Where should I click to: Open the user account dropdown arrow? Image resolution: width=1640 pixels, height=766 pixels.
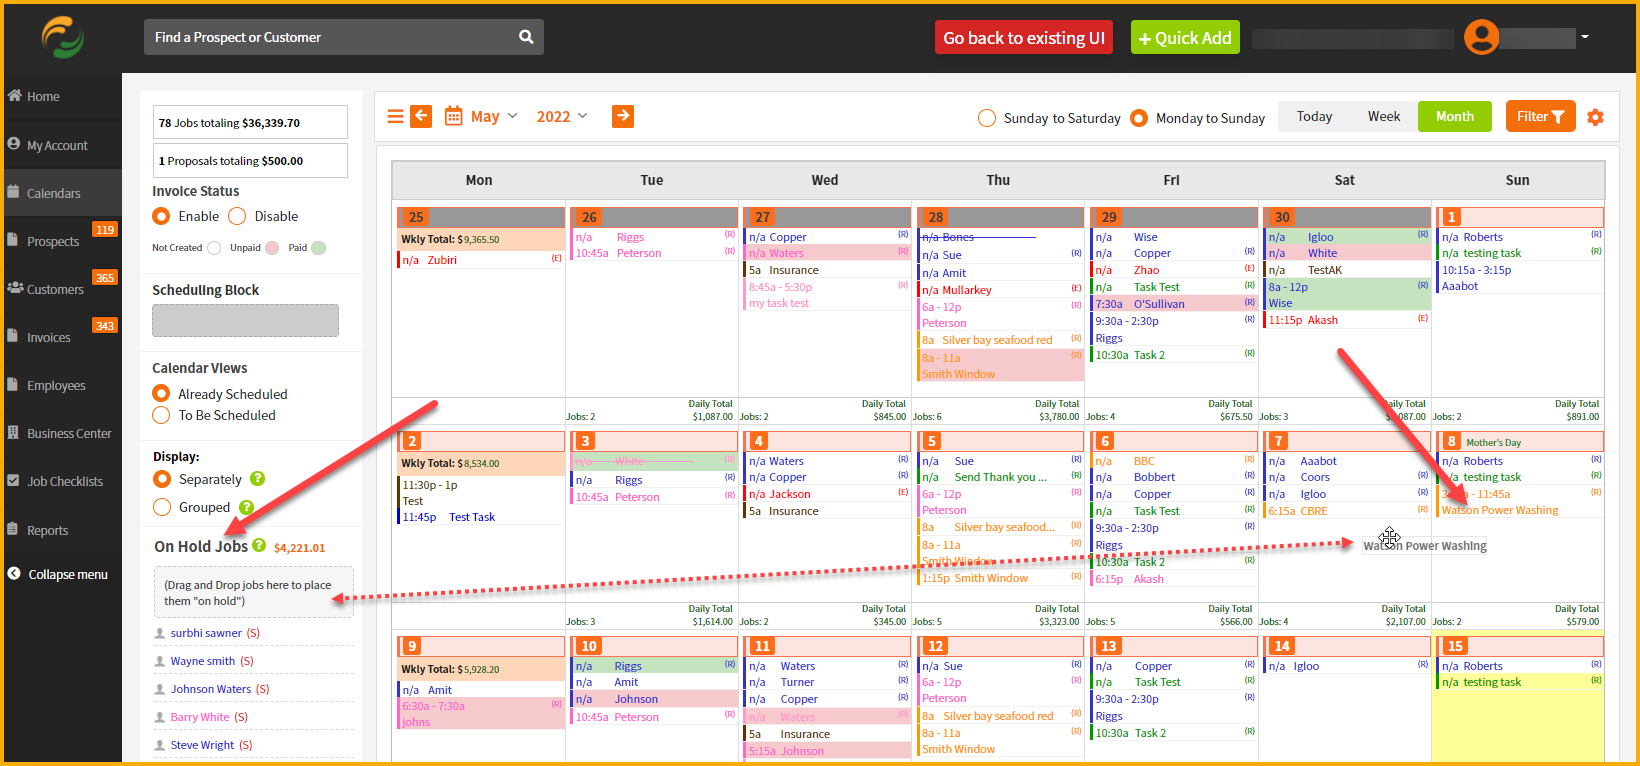pyautogui.click(x=1585, y=37)
